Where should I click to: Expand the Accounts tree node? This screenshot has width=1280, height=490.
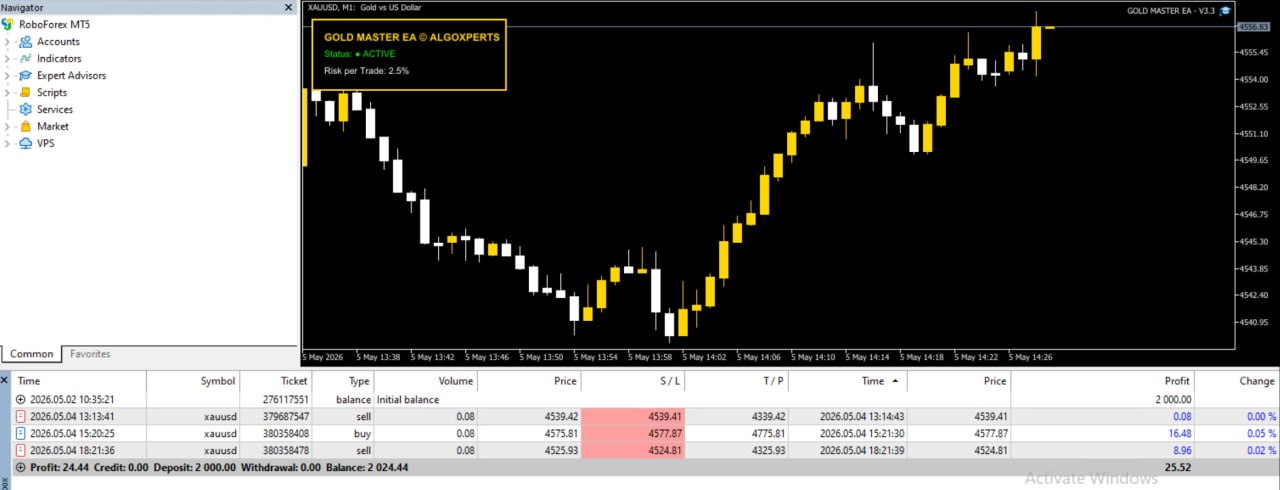(x=8, y=42)
